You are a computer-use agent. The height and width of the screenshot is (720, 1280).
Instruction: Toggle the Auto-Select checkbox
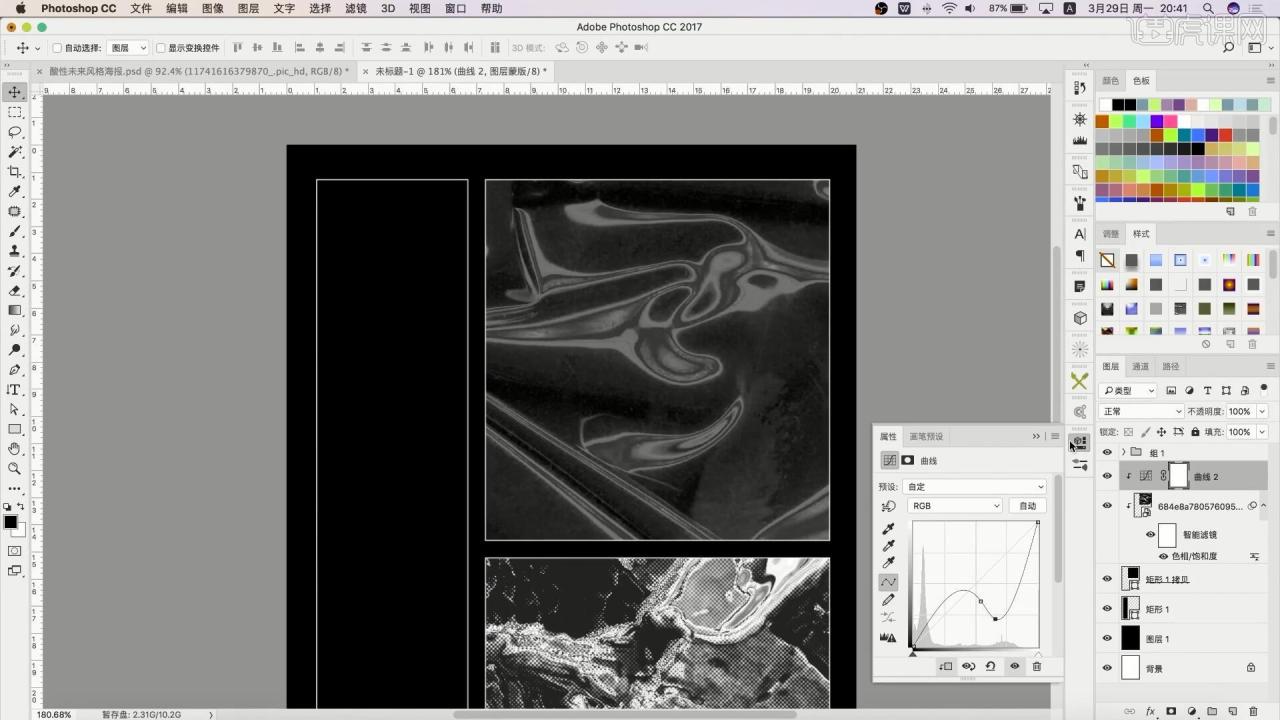[57, 48]
